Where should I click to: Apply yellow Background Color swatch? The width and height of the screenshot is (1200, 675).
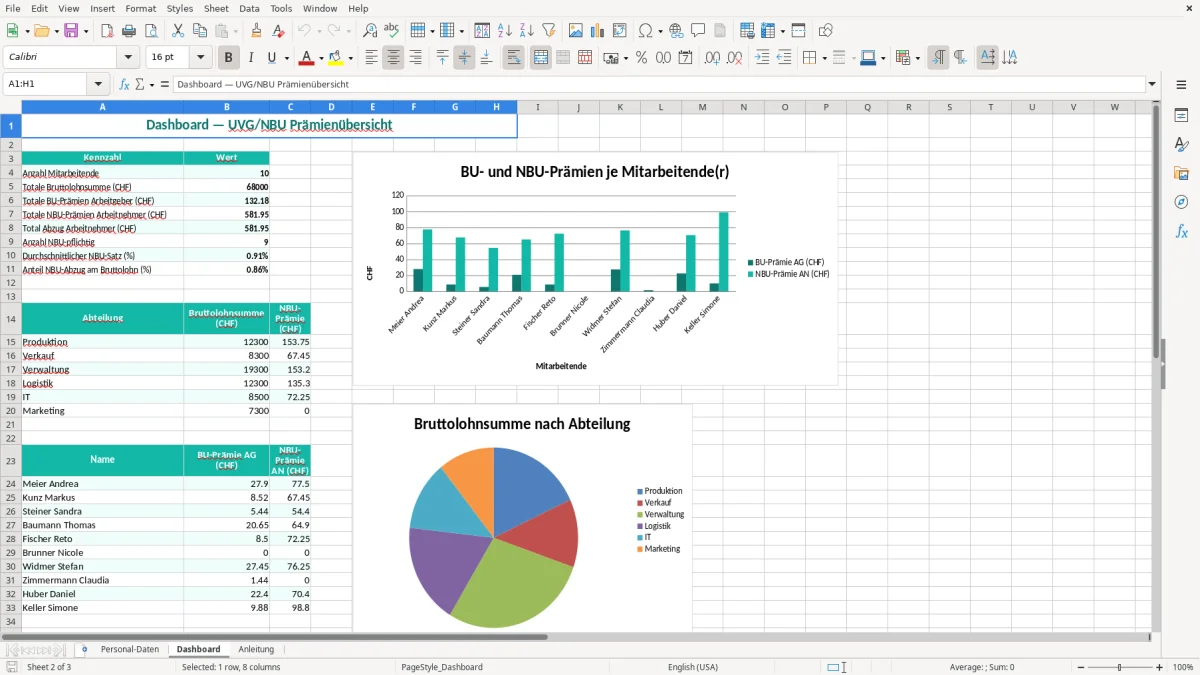coord(335,58)
